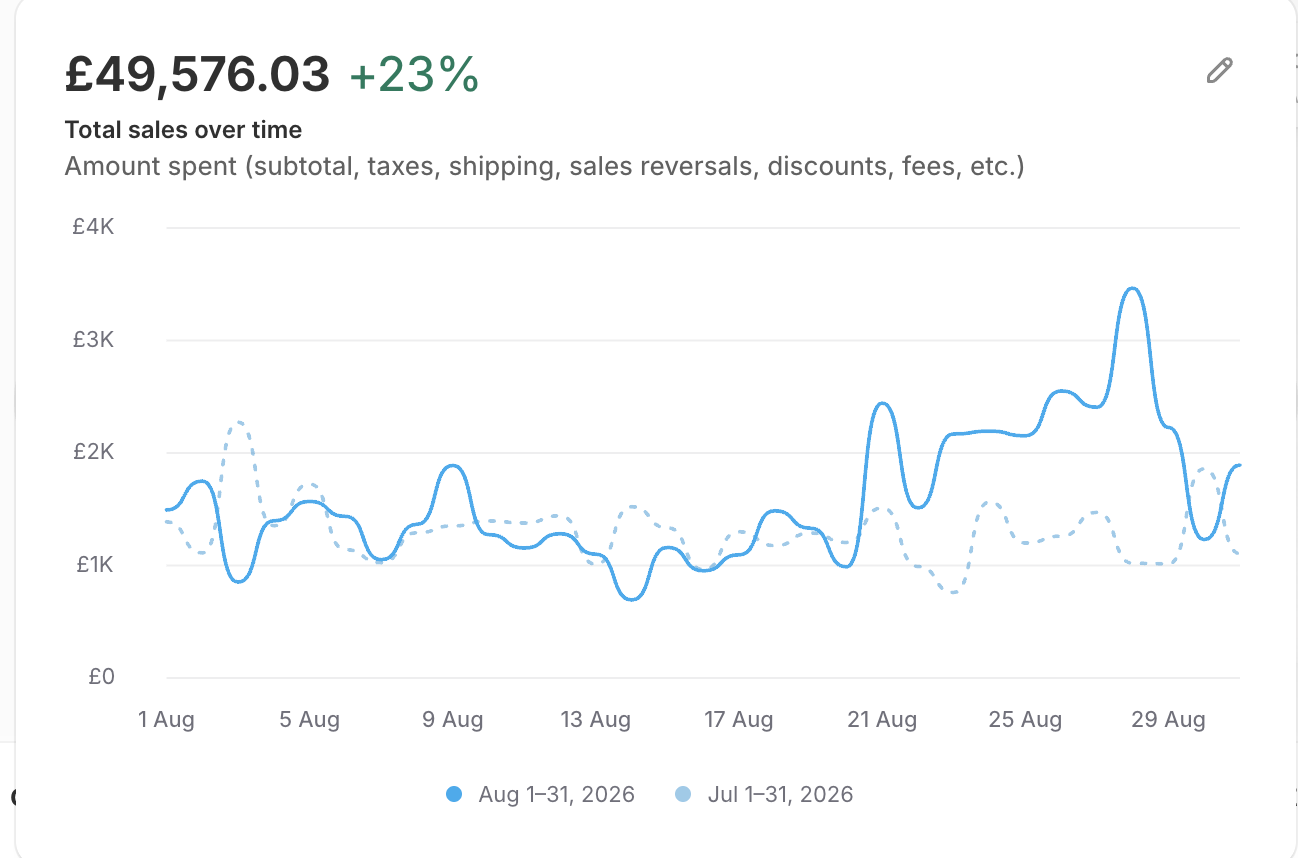
Task: Click the highest peak of the solid August line
Action: tap(1132, 289)
